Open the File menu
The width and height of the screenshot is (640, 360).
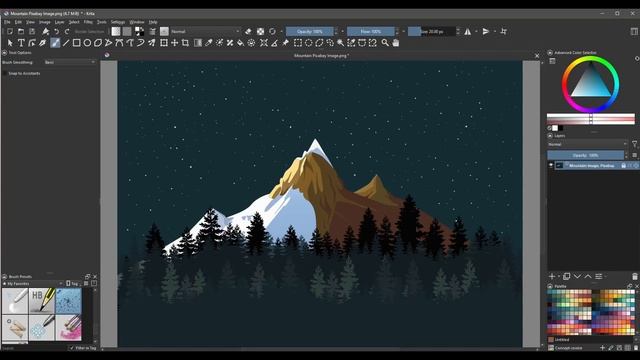[7, 22]
